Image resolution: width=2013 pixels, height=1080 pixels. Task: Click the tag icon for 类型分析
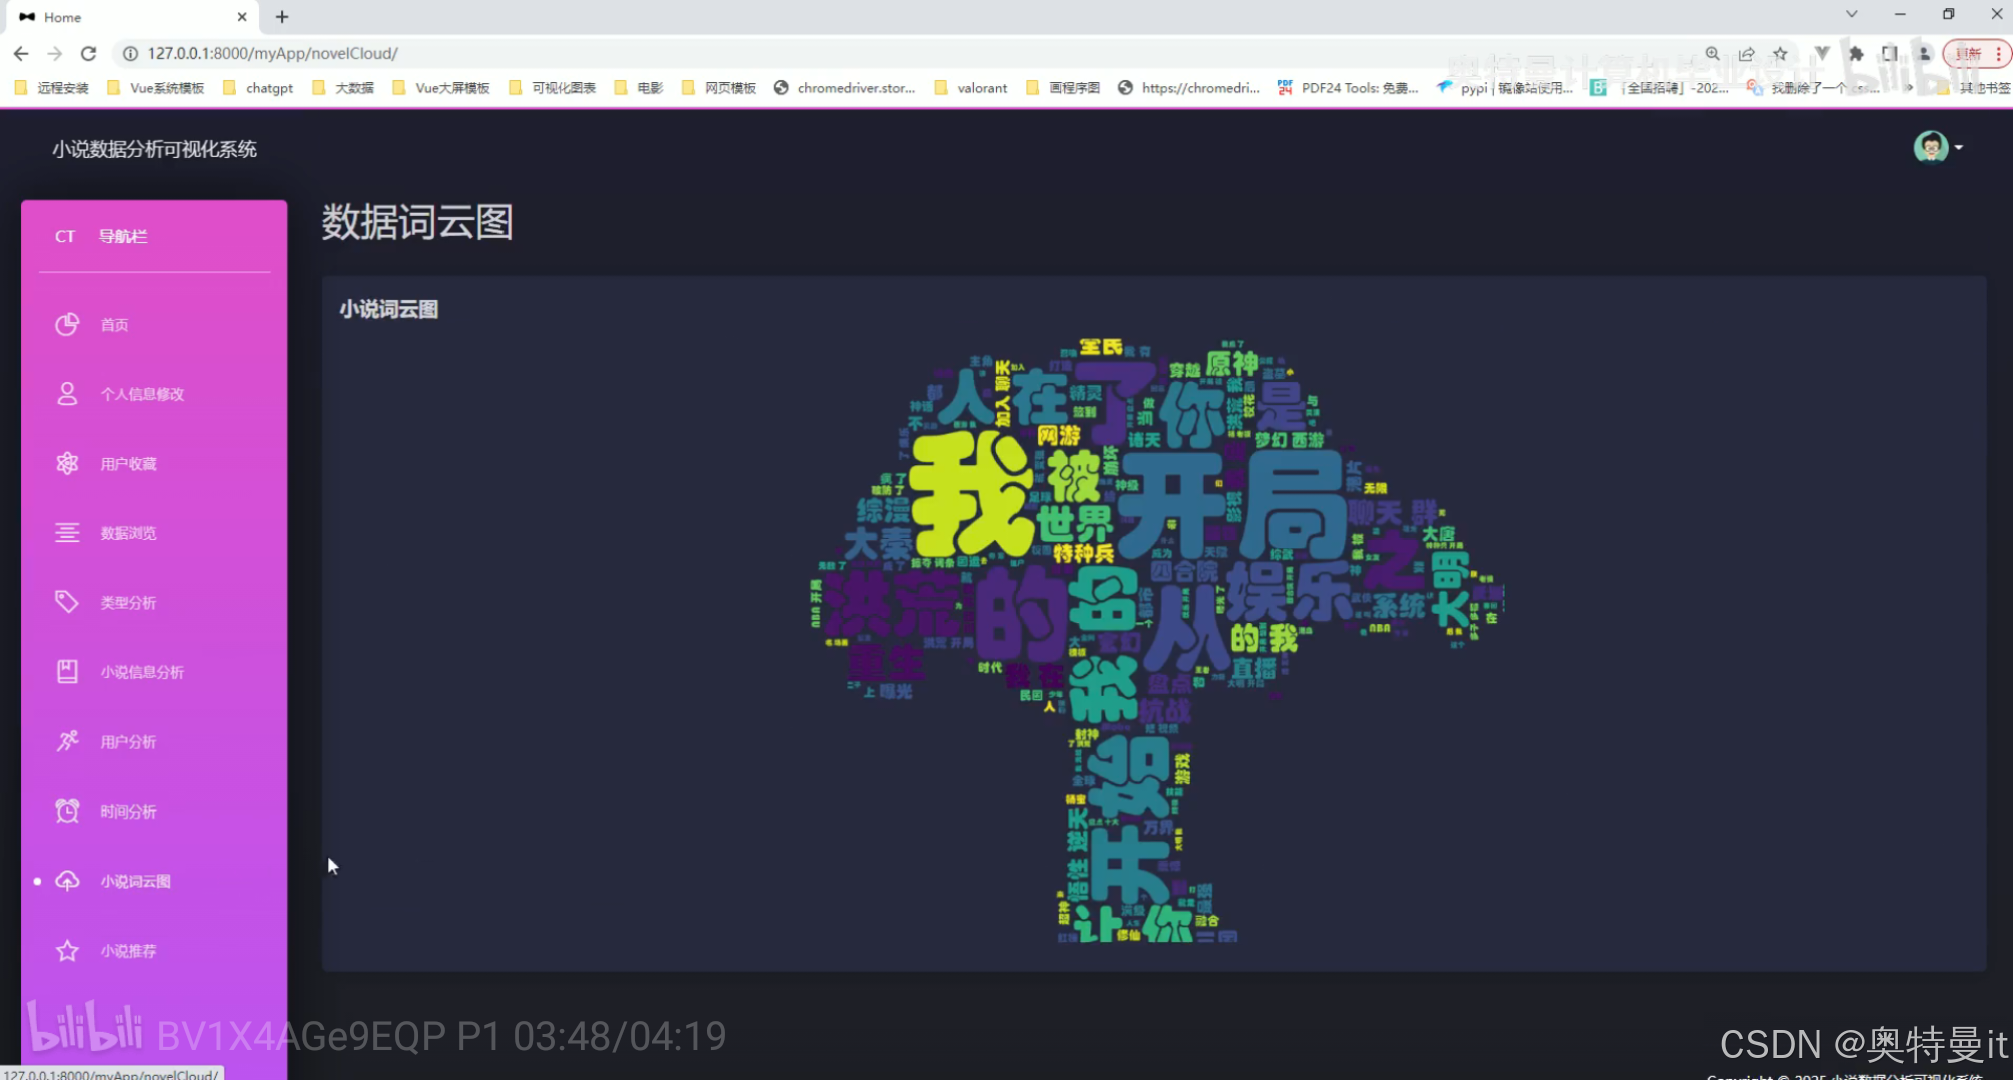pos(67,602)
